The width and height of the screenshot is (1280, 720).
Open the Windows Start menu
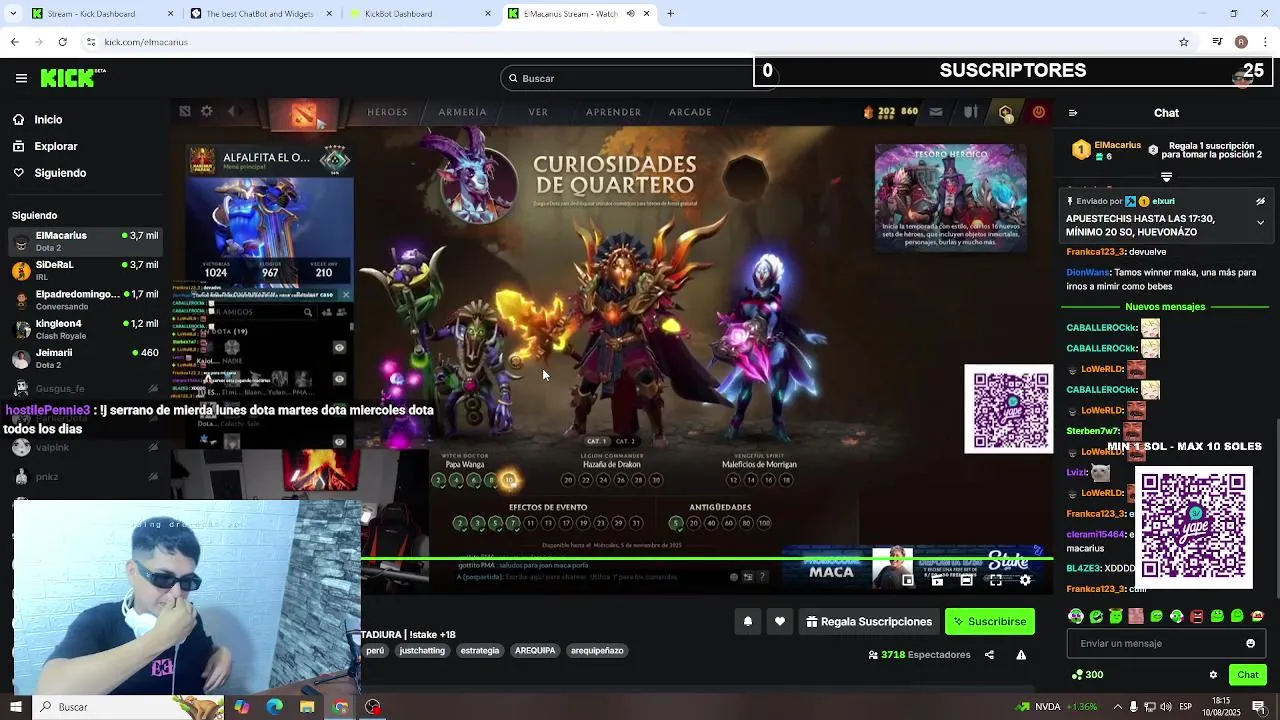[x=15, y=707]
